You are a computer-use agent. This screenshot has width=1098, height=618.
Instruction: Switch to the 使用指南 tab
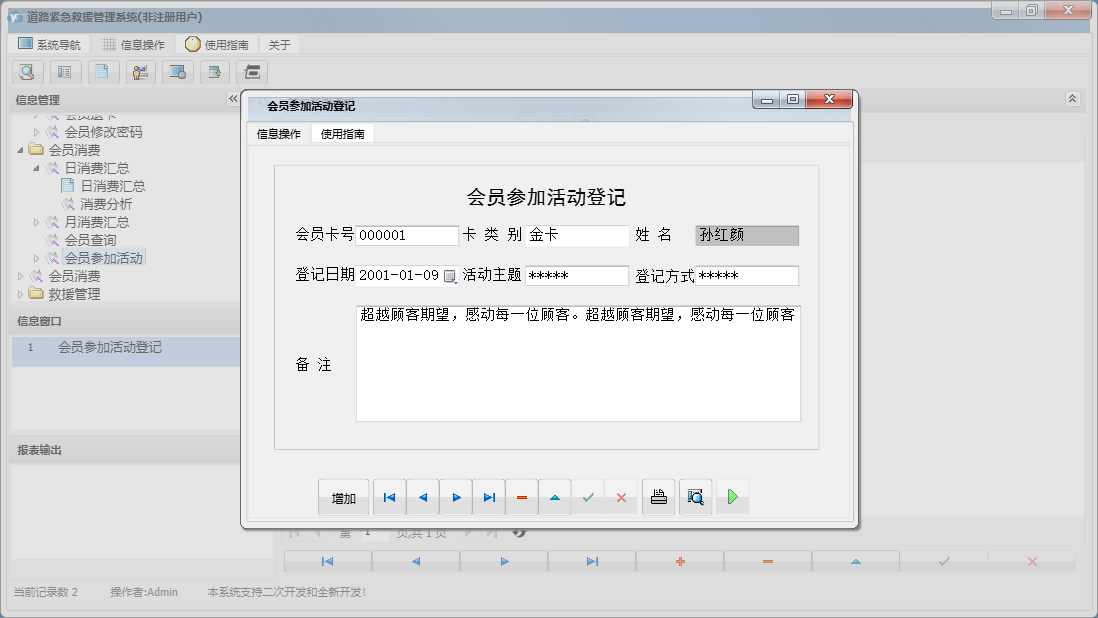click(344, 132)
